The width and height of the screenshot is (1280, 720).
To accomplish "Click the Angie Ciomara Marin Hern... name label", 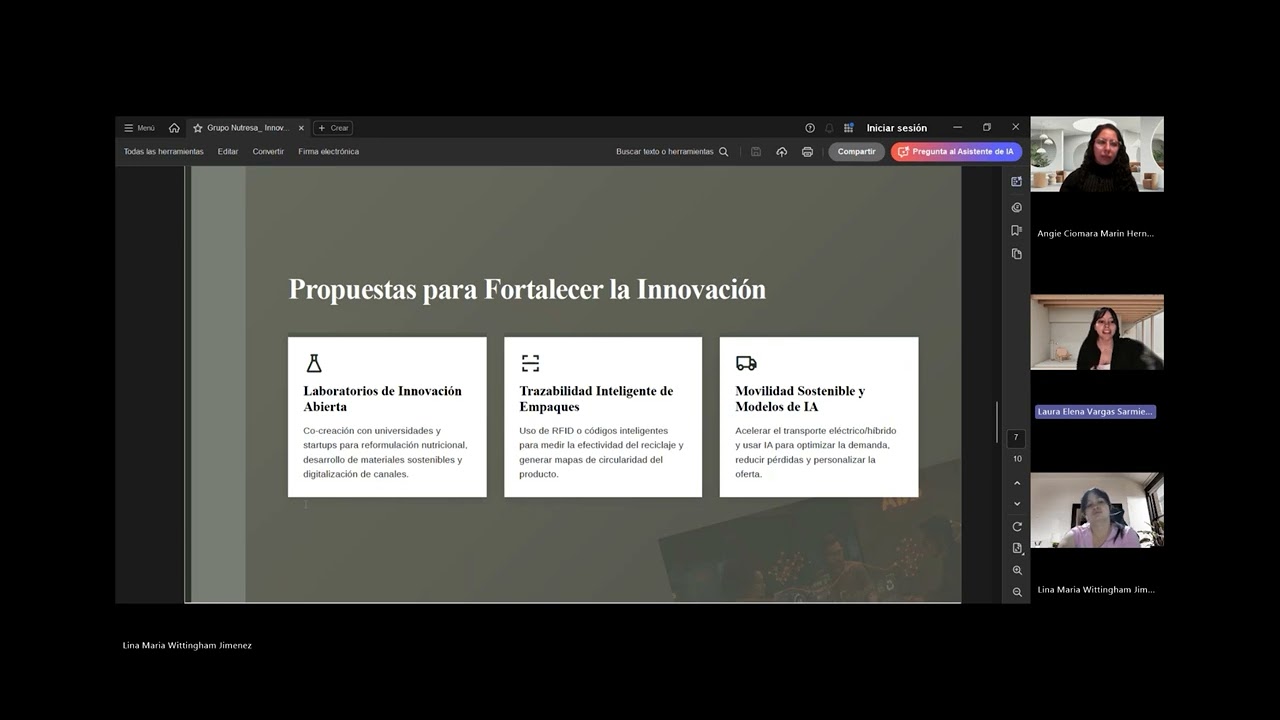I will (1095, 233).
